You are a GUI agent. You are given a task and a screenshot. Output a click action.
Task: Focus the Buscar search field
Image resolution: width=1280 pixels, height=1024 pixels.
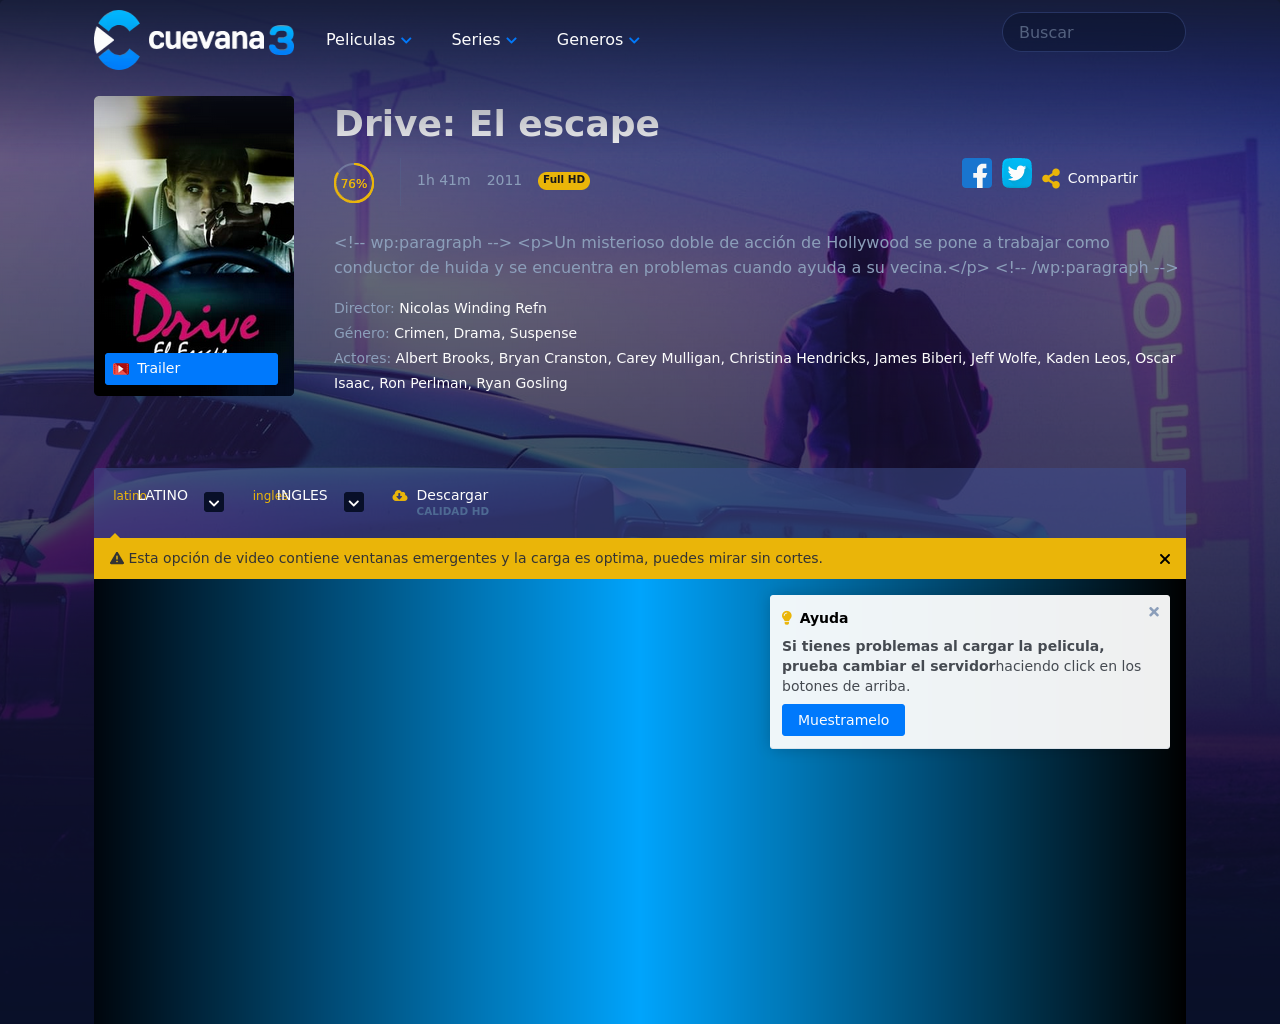[1094, 32]
